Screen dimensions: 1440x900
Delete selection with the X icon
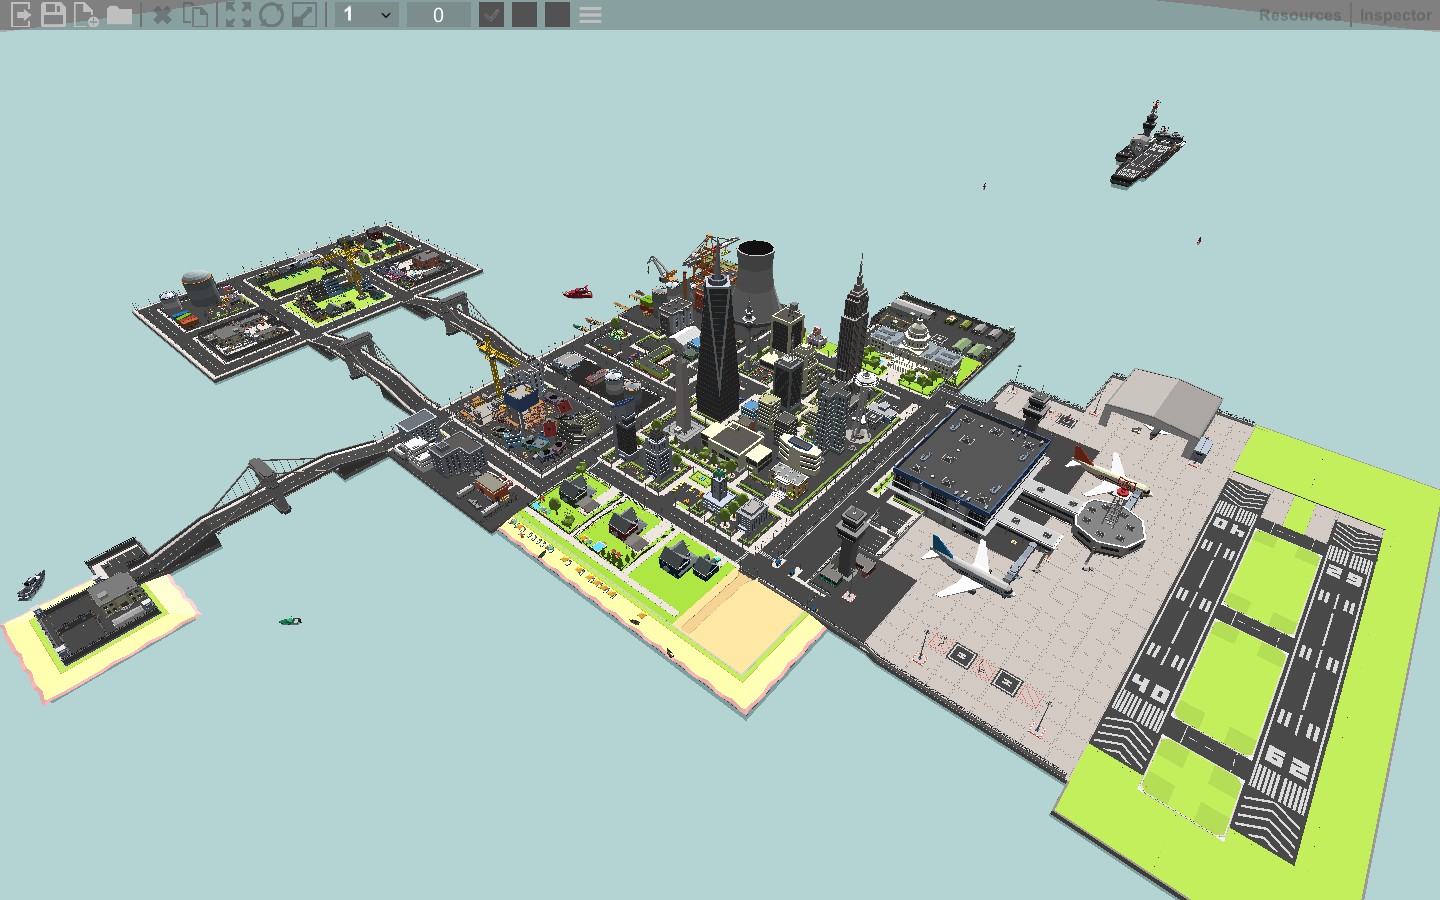point(162,15)
